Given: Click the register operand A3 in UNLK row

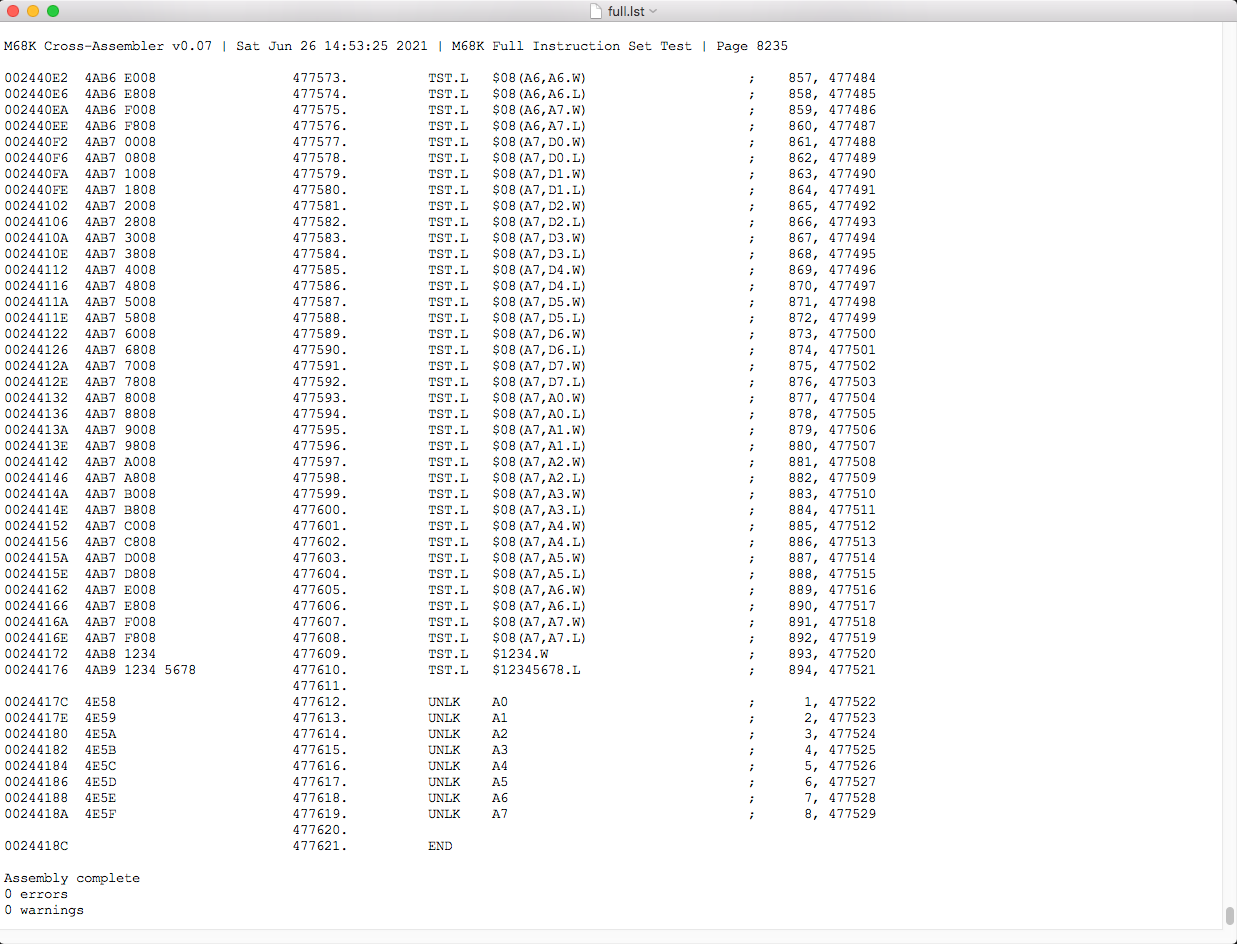Looking at the screenshot, I should click(x=500, y=750).
